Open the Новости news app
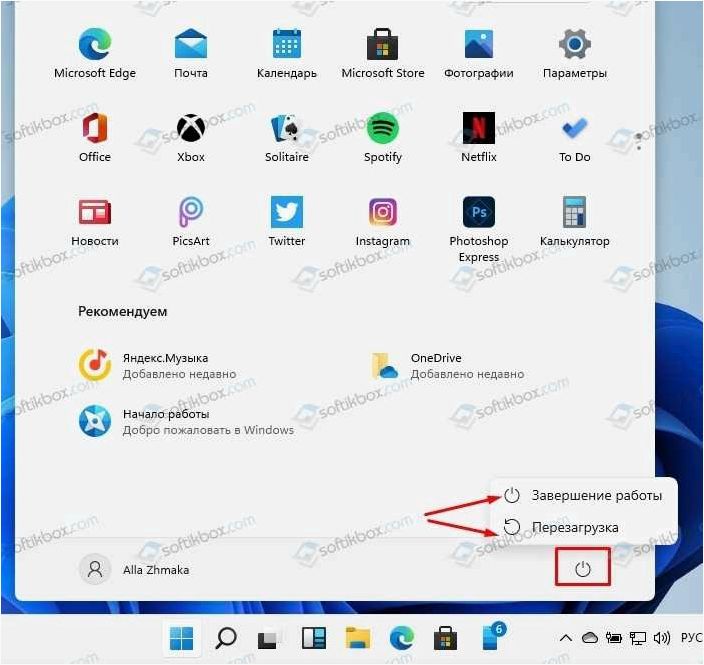The image size is (704, 665). coord(95,221)
